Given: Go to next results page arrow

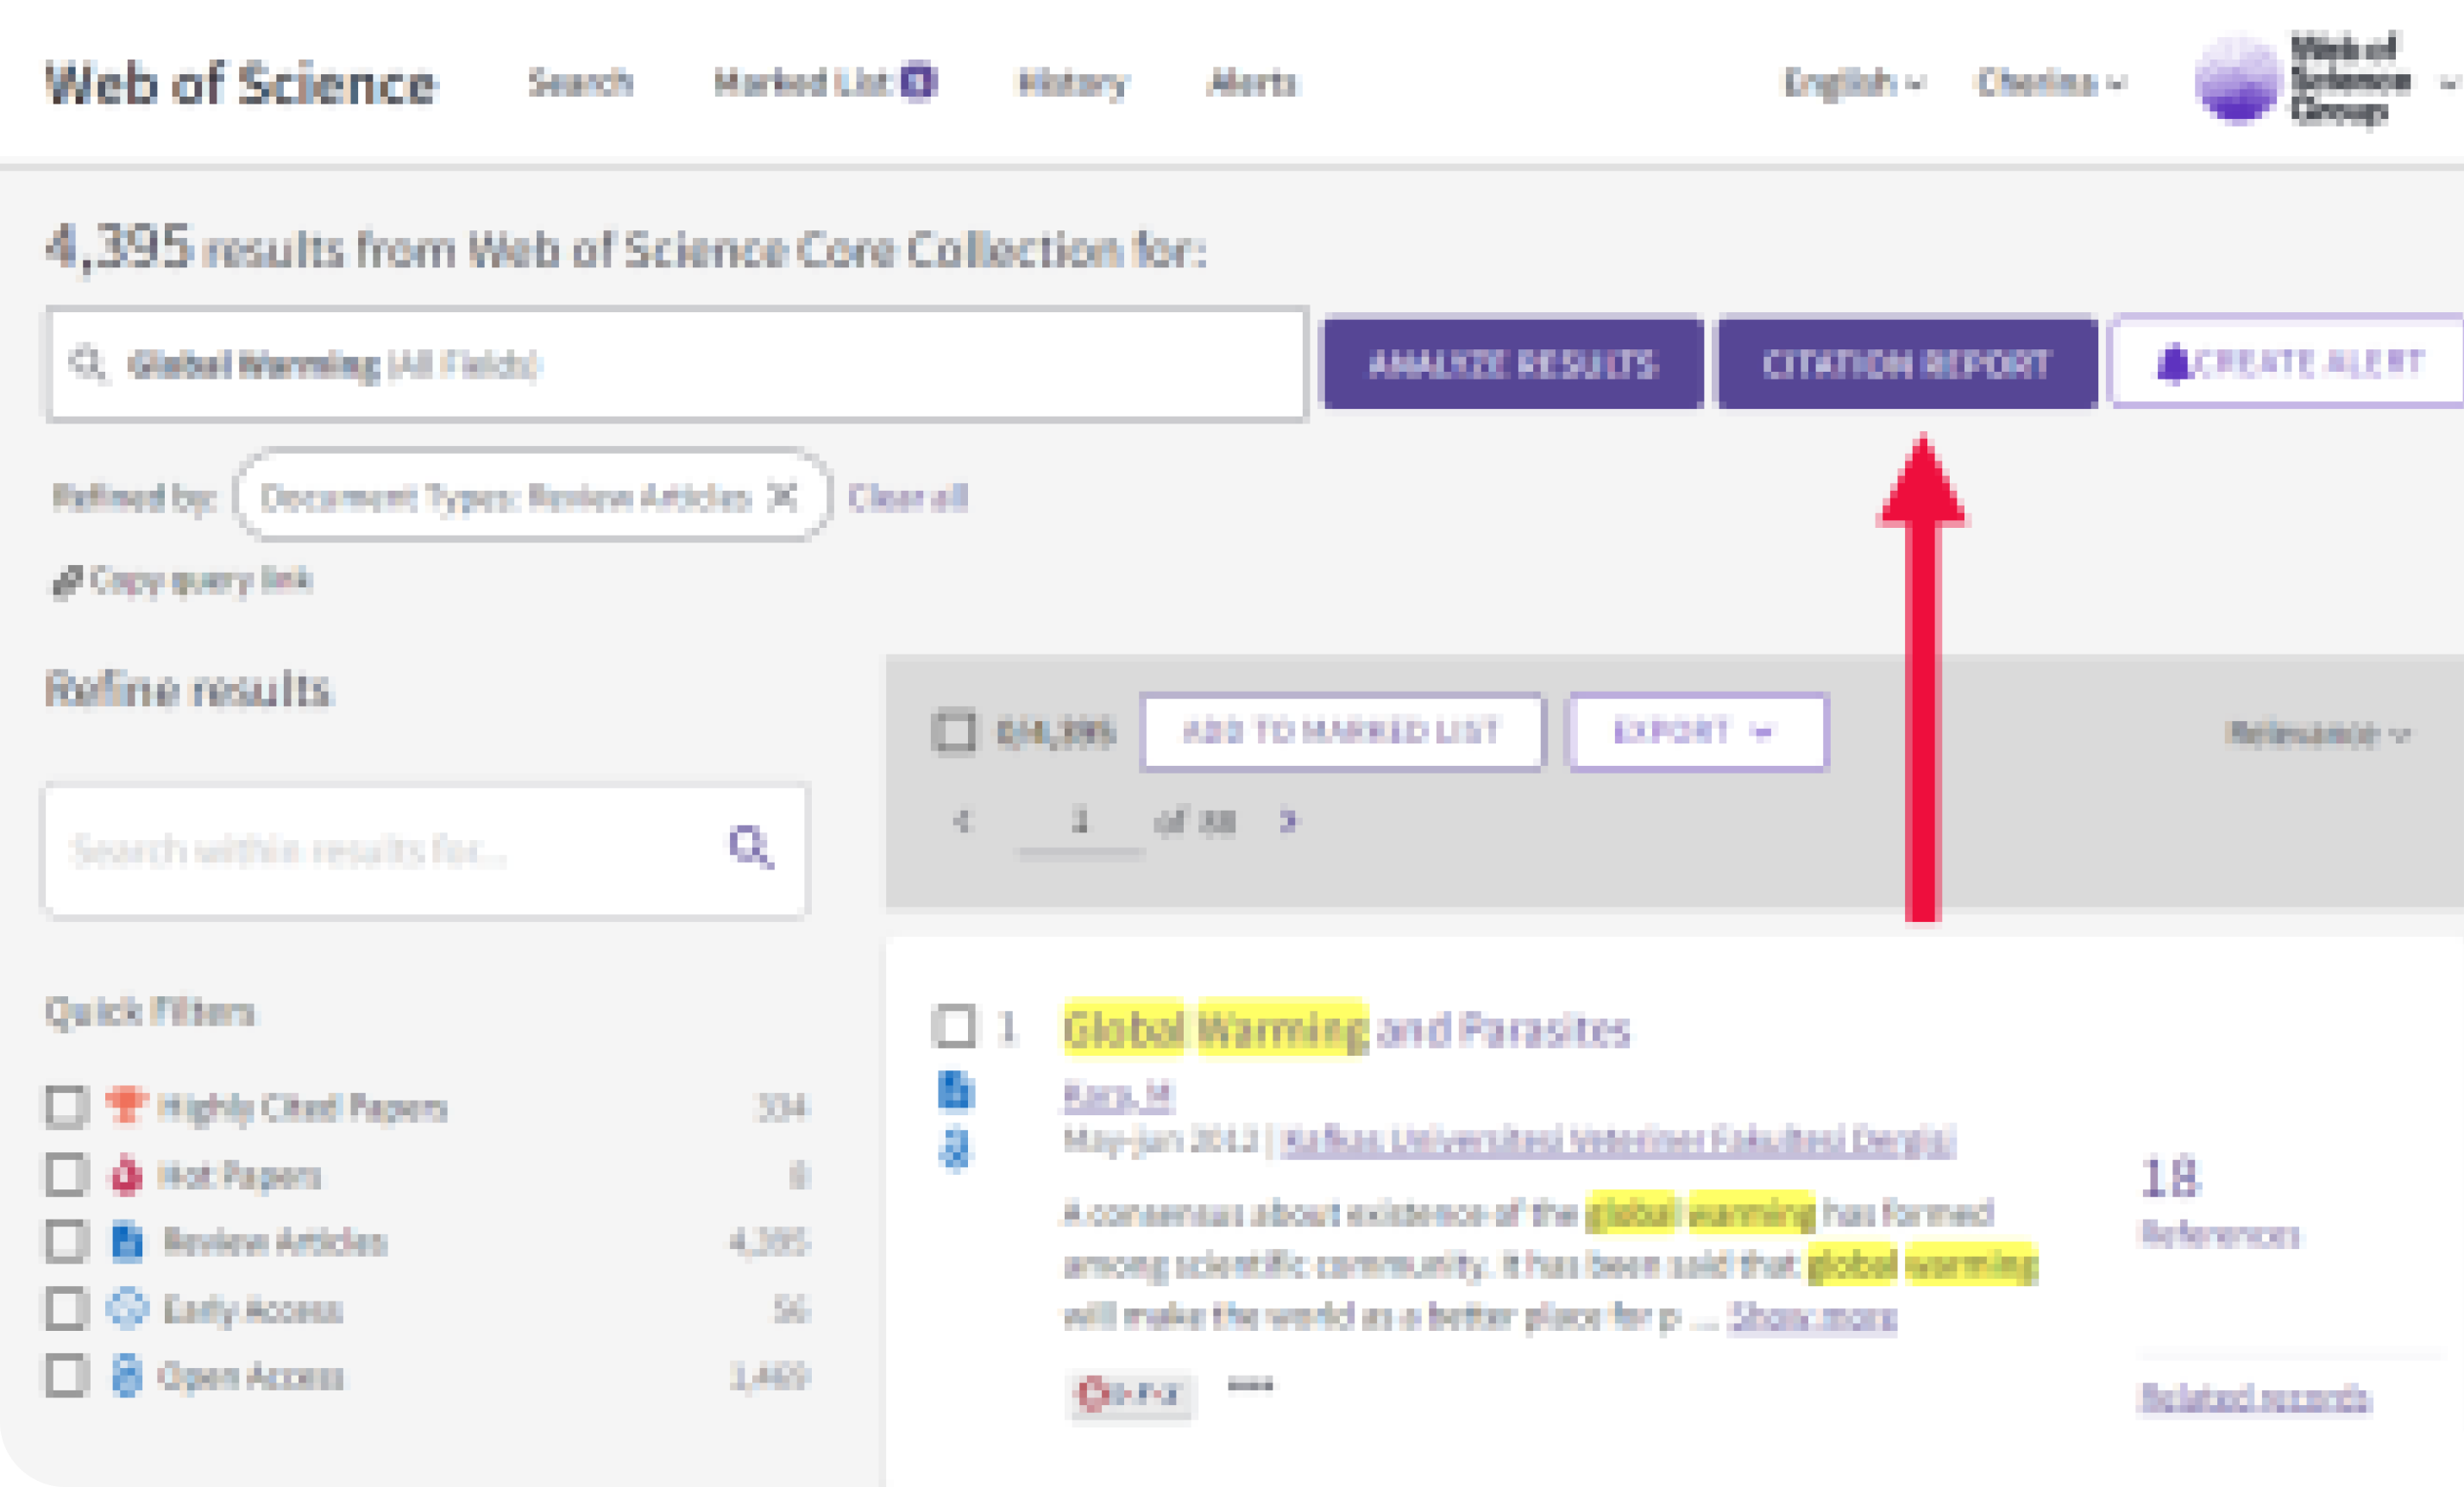Looking at the screenshot, I should 1288,822.
